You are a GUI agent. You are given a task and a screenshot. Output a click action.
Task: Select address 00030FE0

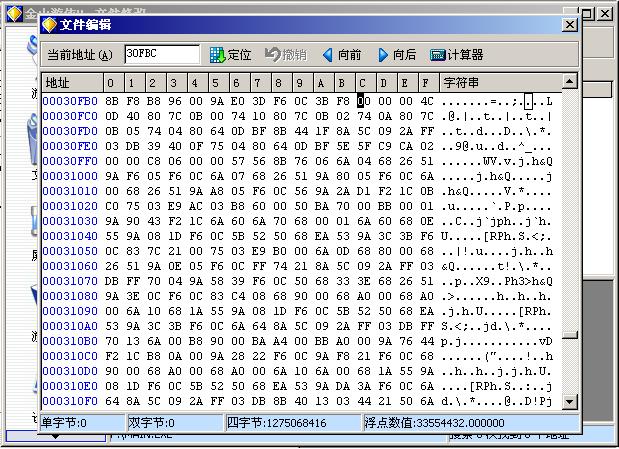70,146
